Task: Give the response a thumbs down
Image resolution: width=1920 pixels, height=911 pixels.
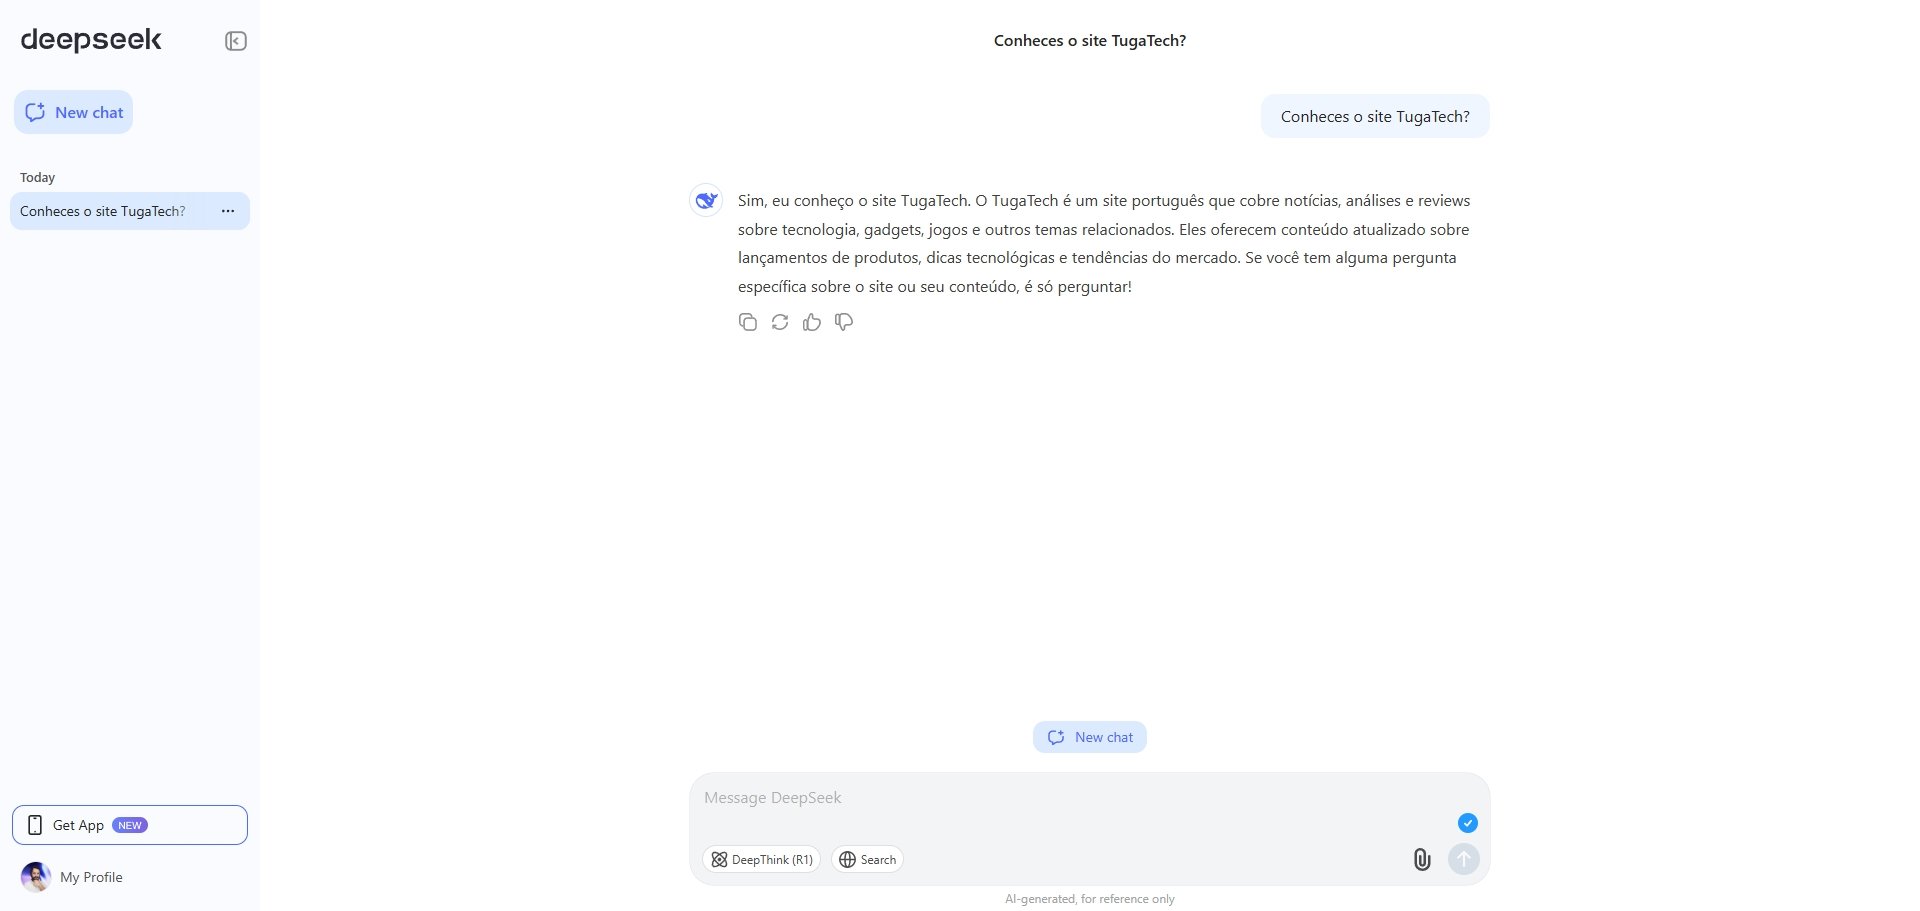Action: pos(844,322)
